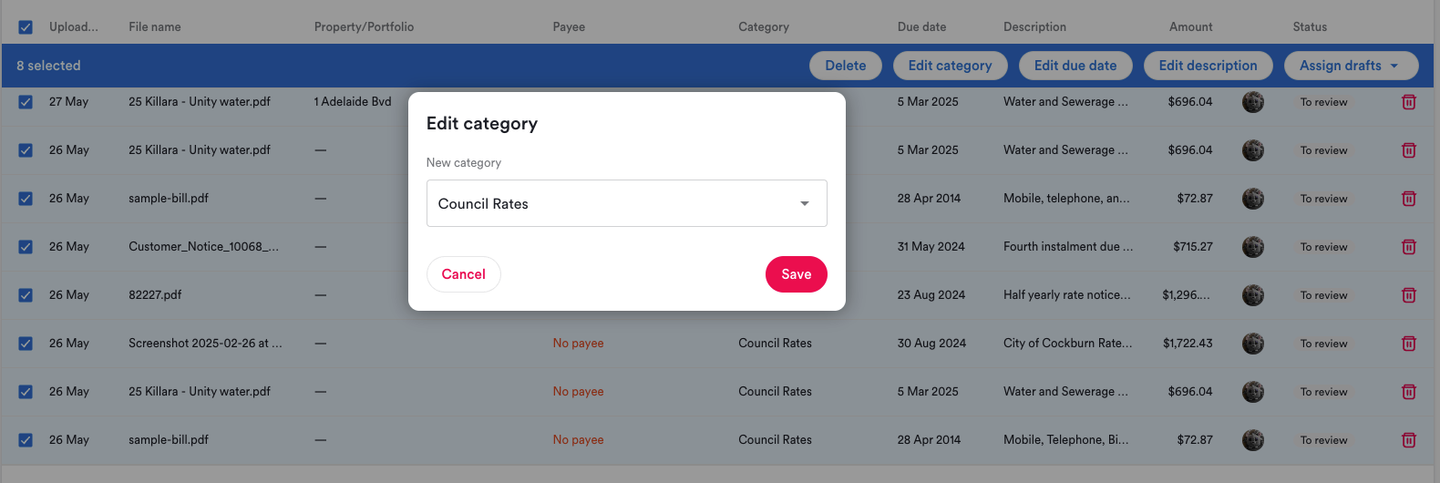The height and width of the screenshot is (483, 1440).
Task: Click trash icon on last sample-bill.pdf row
Action: point(1408,440)
